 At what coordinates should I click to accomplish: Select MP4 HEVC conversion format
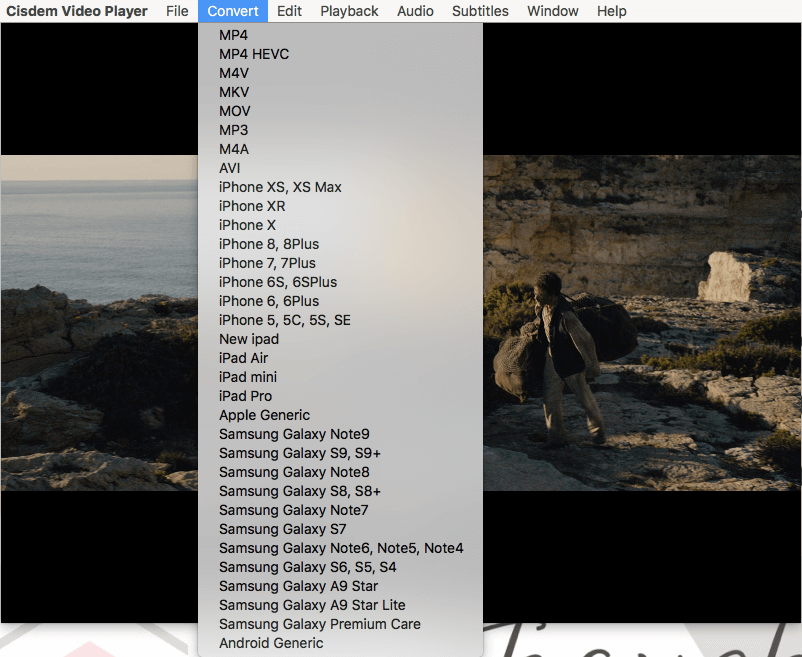(x=340, y=54)
